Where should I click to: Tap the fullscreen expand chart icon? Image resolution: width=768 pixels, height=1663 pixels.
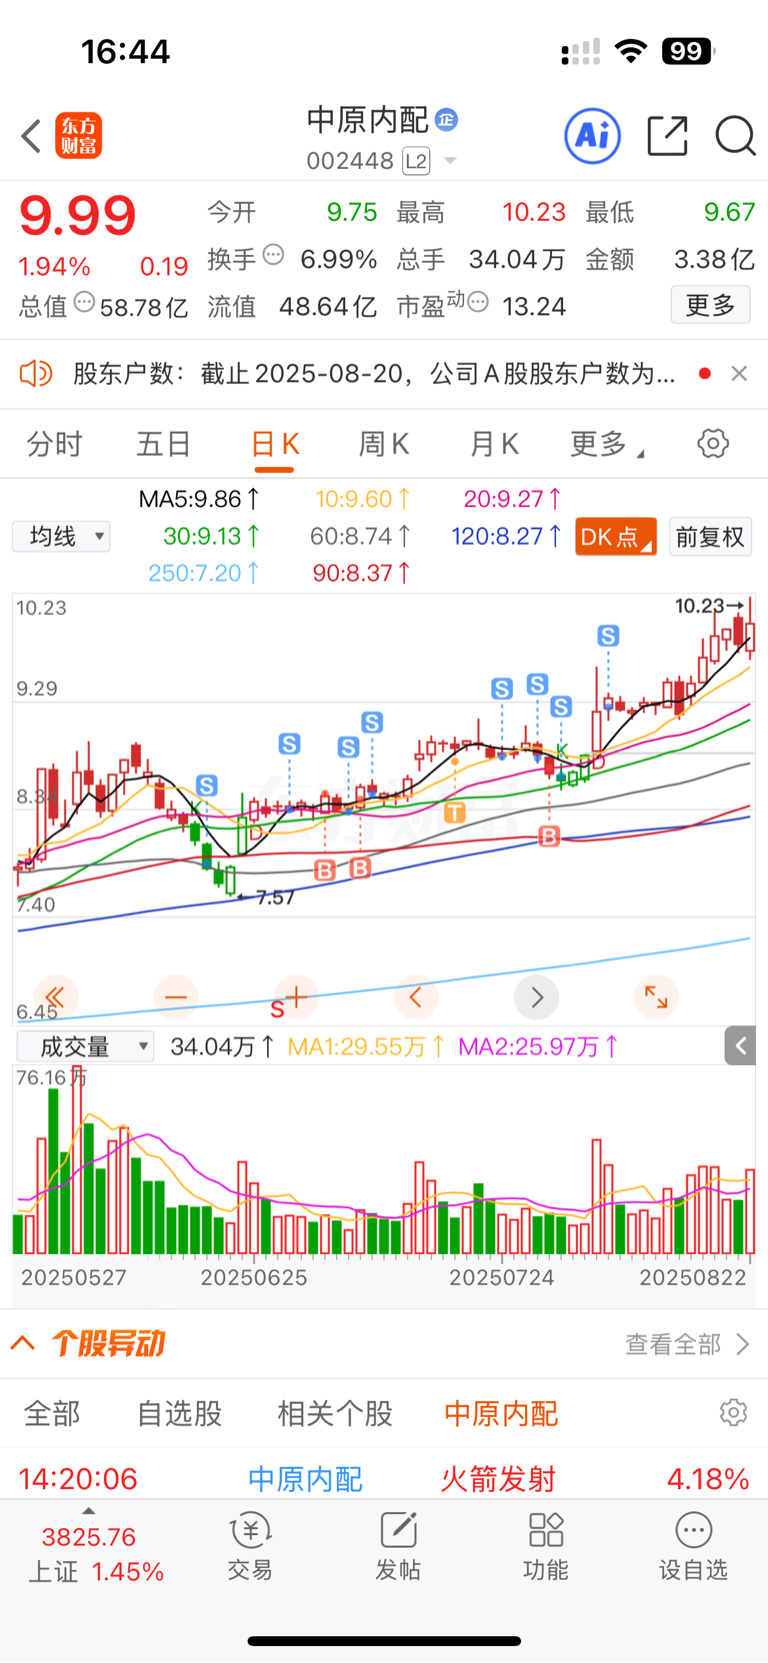[656, 997]
